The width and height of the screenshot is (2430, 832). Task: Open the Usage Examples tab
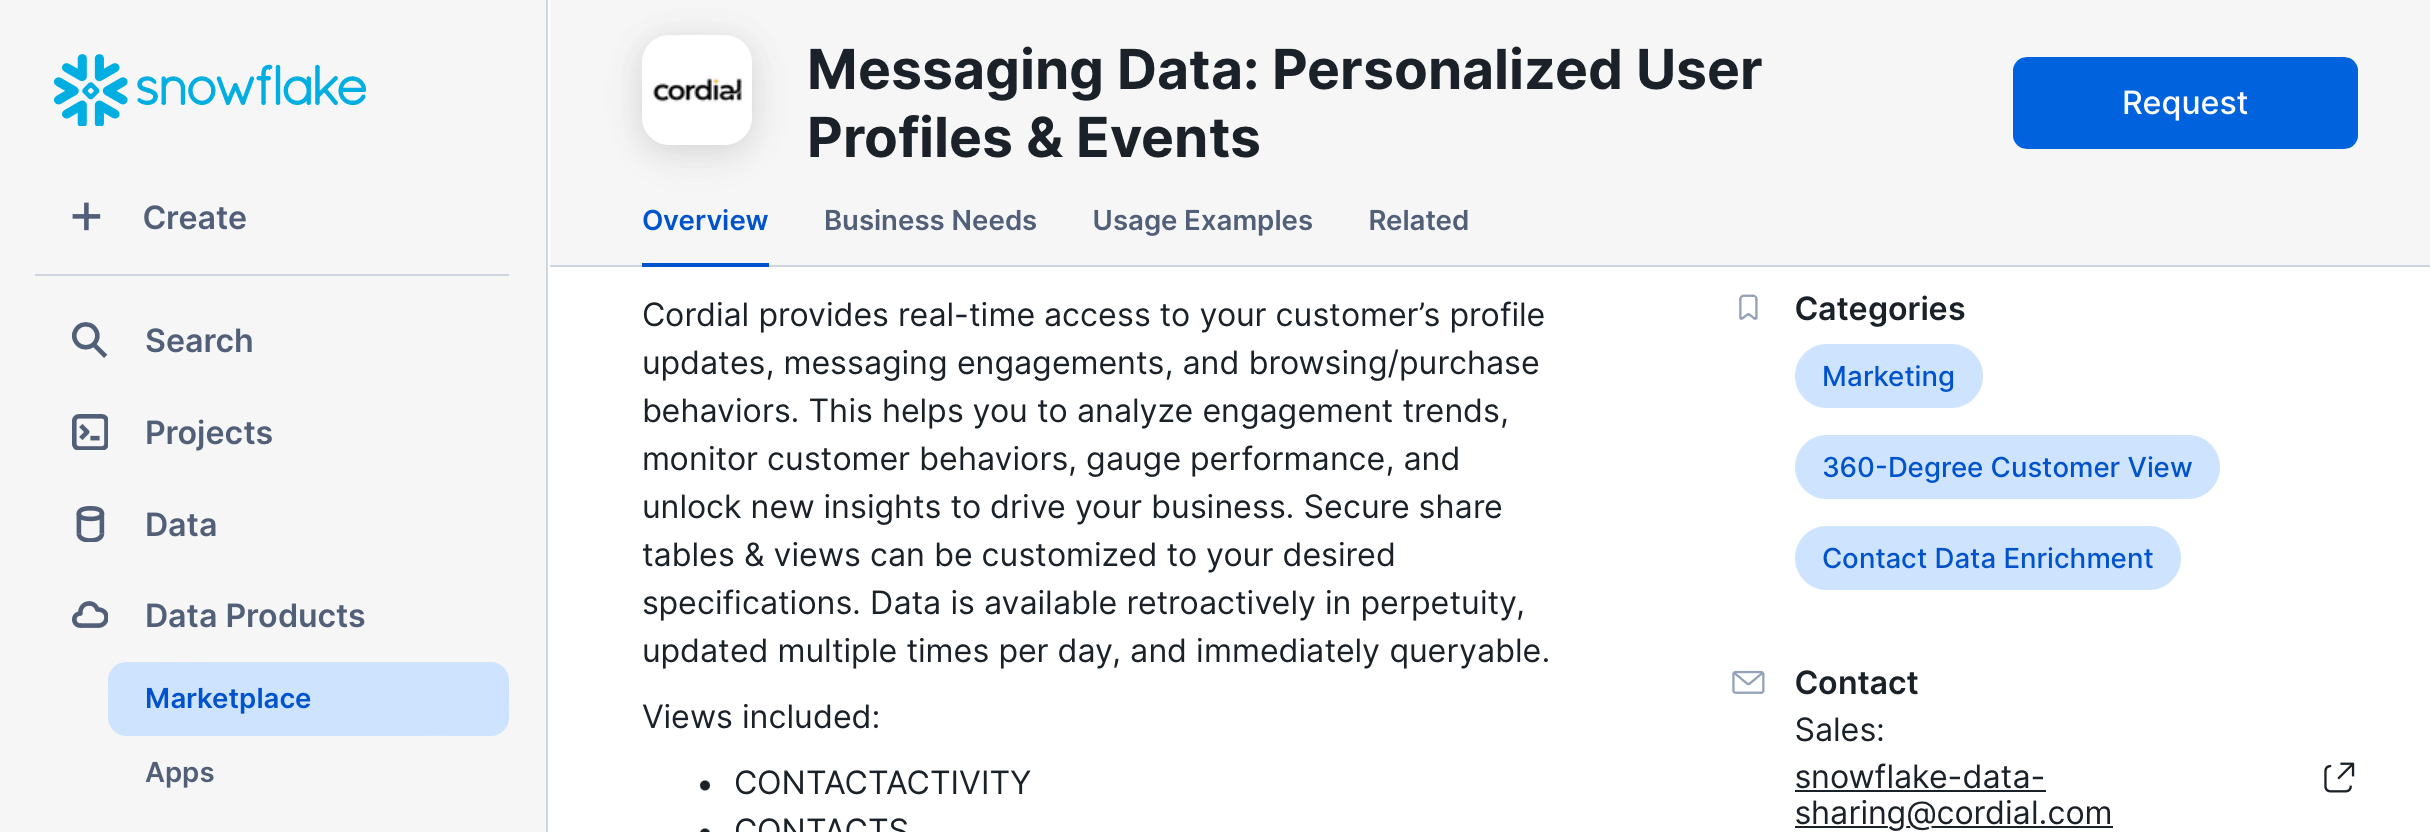[x=1202, y=220]
